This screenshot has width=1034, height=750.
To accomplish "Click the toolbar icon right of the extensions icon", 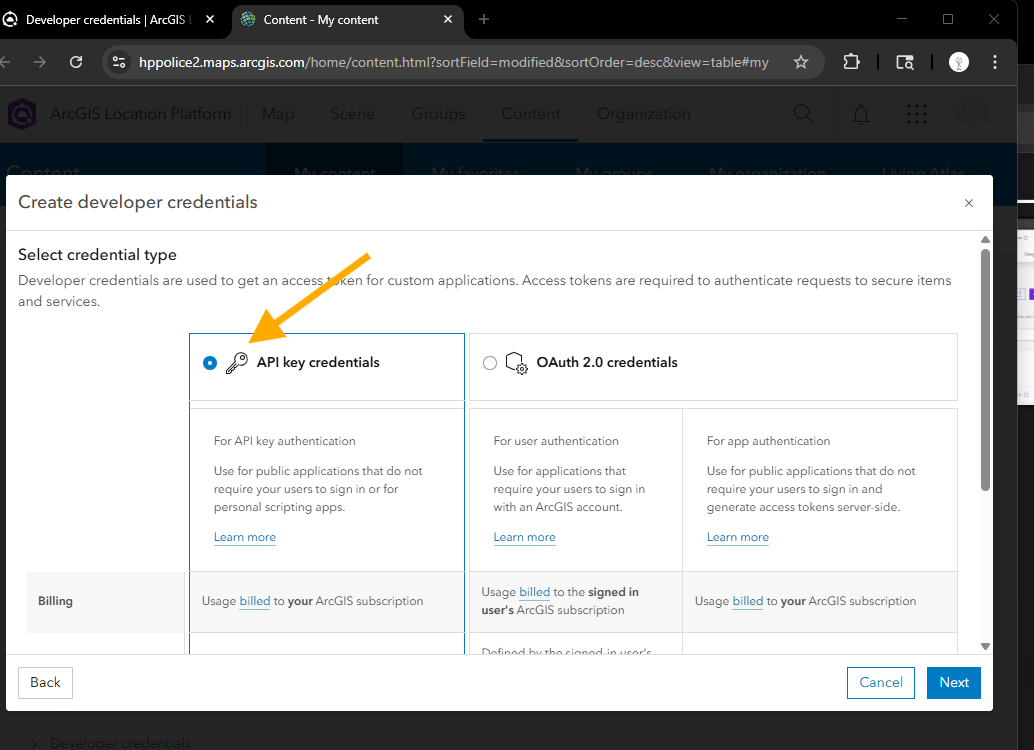I will pos(905,62).
